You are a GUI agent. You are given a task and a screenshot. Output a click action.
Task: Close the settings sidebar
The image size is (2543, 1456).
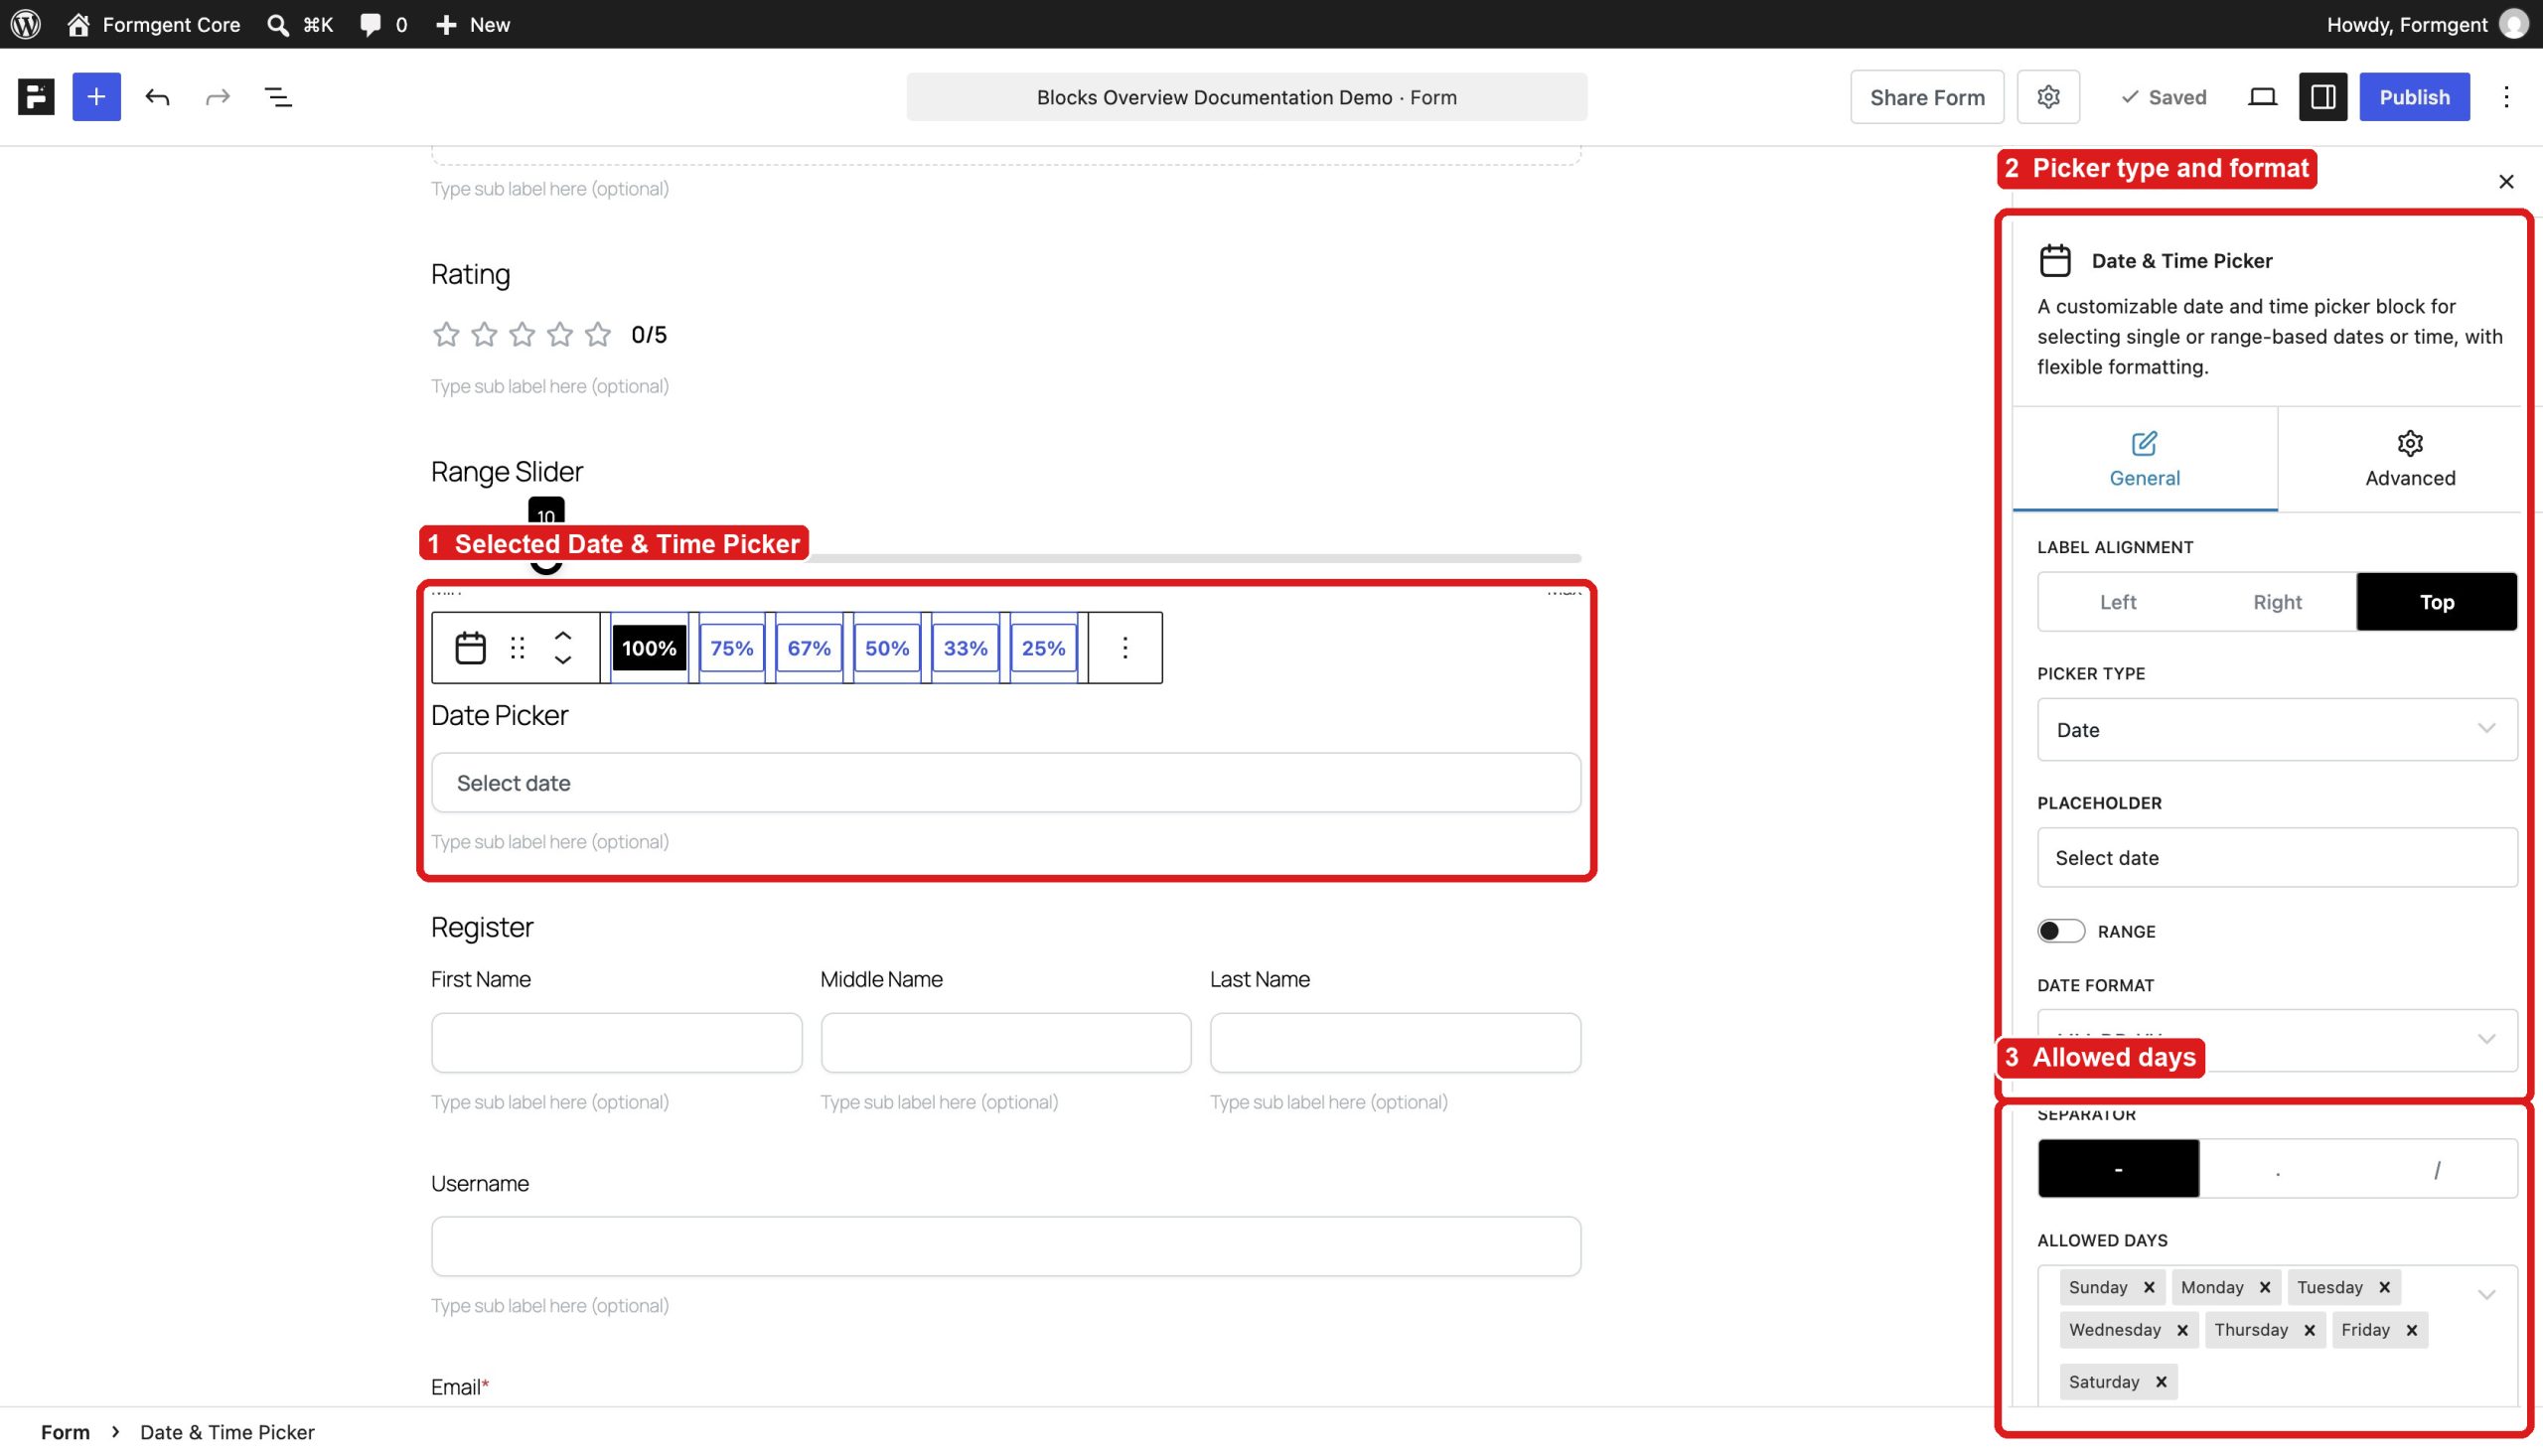[x=2506, y=181]
